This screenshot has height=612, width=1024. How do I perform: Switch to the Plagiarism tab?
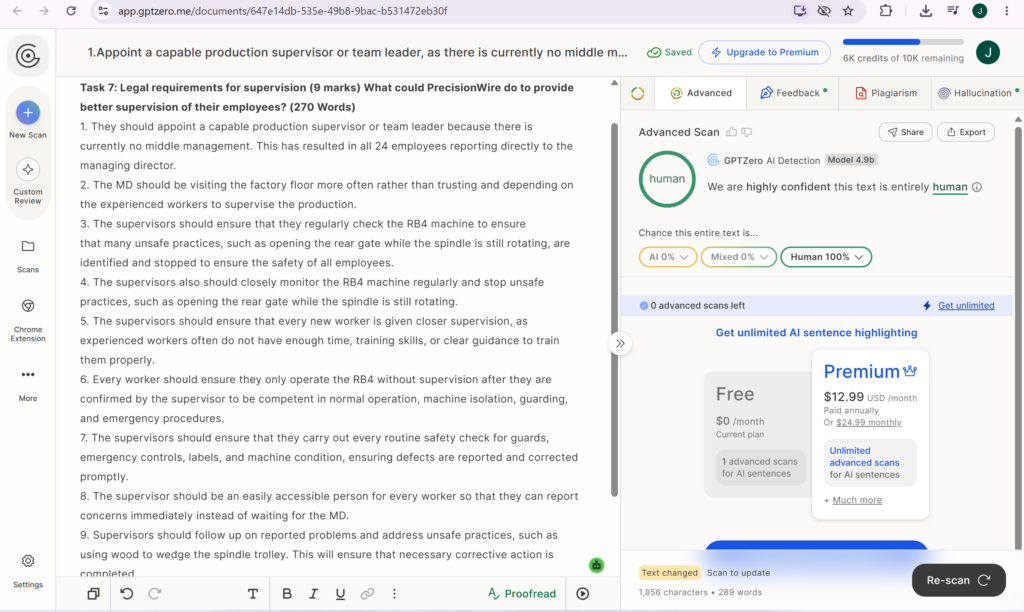coord(886,93)
